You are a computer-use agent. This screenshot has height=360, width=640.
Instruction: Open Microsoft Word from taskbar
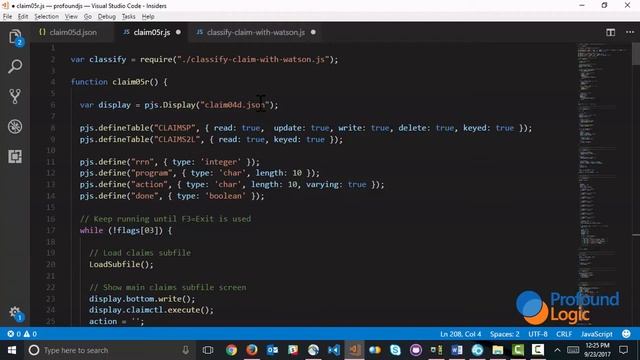[457, 350]
